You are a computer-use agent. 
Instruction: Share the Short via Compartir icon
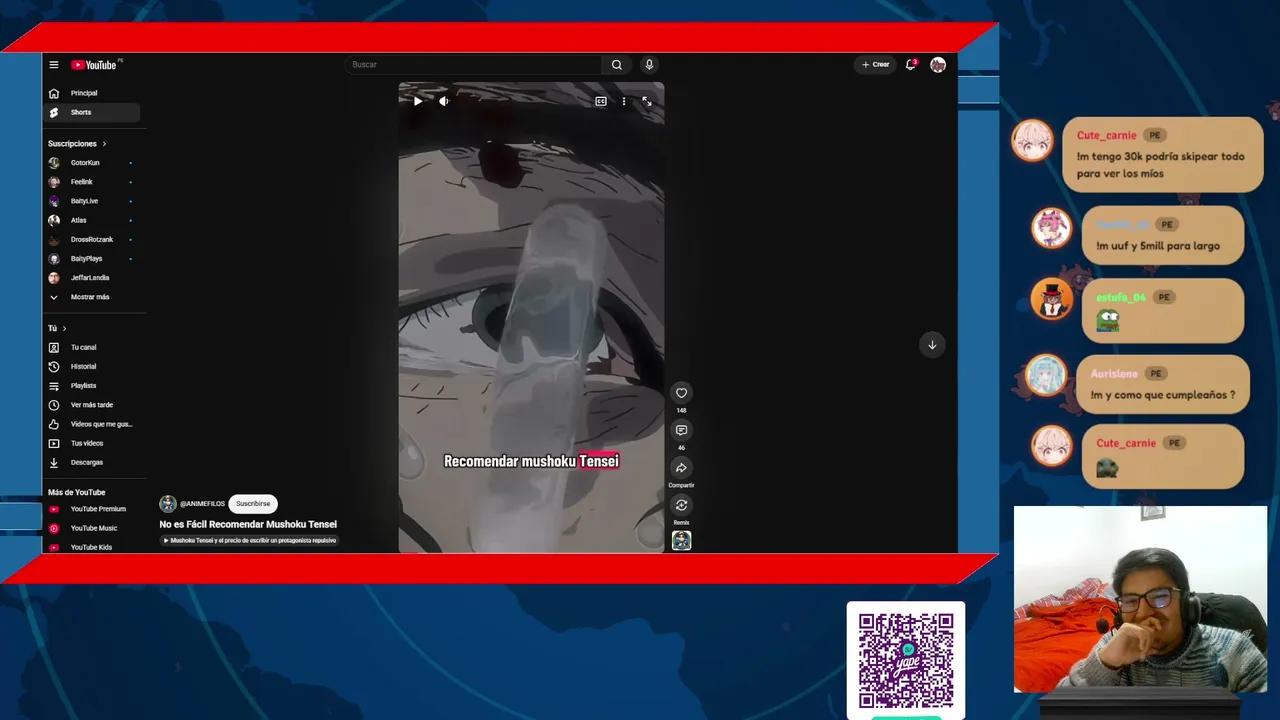point(681,468)
